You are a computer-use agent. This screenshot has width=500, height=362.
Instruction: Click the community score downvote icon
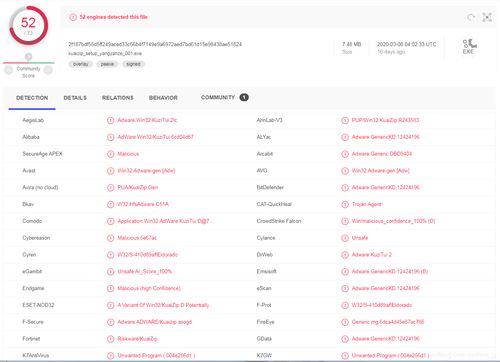pos(9,70)
